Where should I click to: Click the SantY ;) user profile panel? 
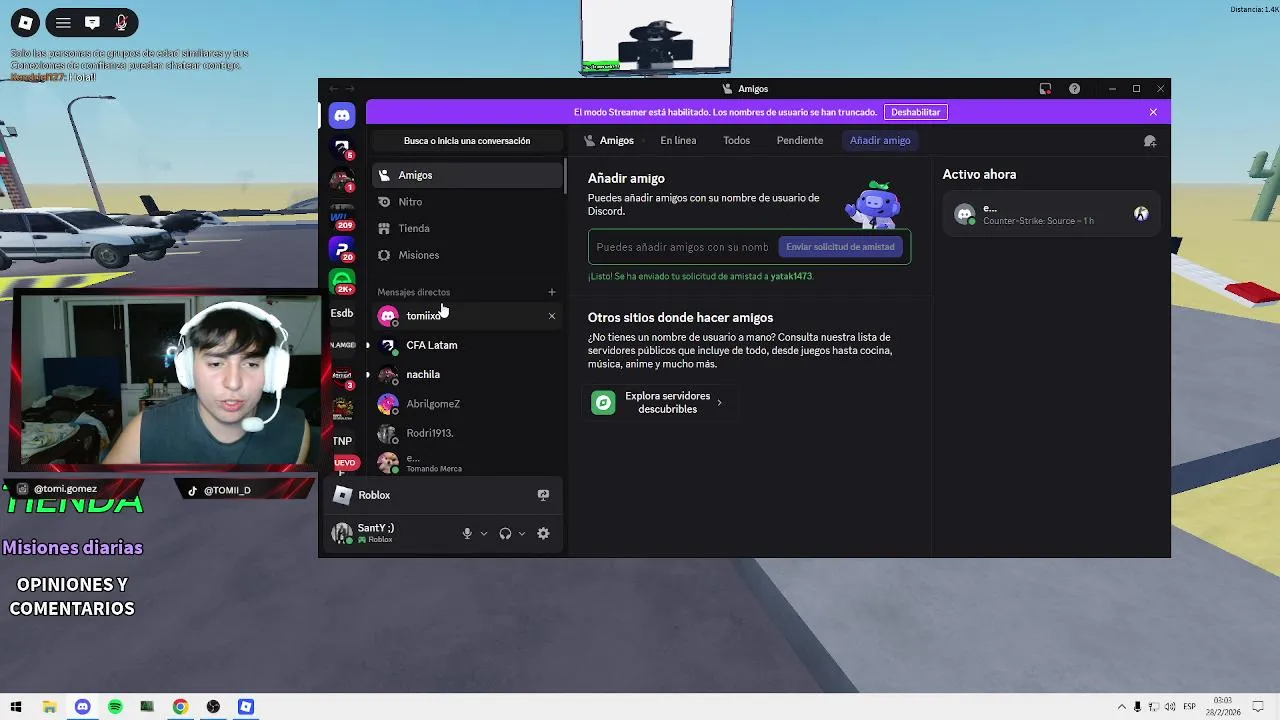pyautogui.click(x=392, y=533)
